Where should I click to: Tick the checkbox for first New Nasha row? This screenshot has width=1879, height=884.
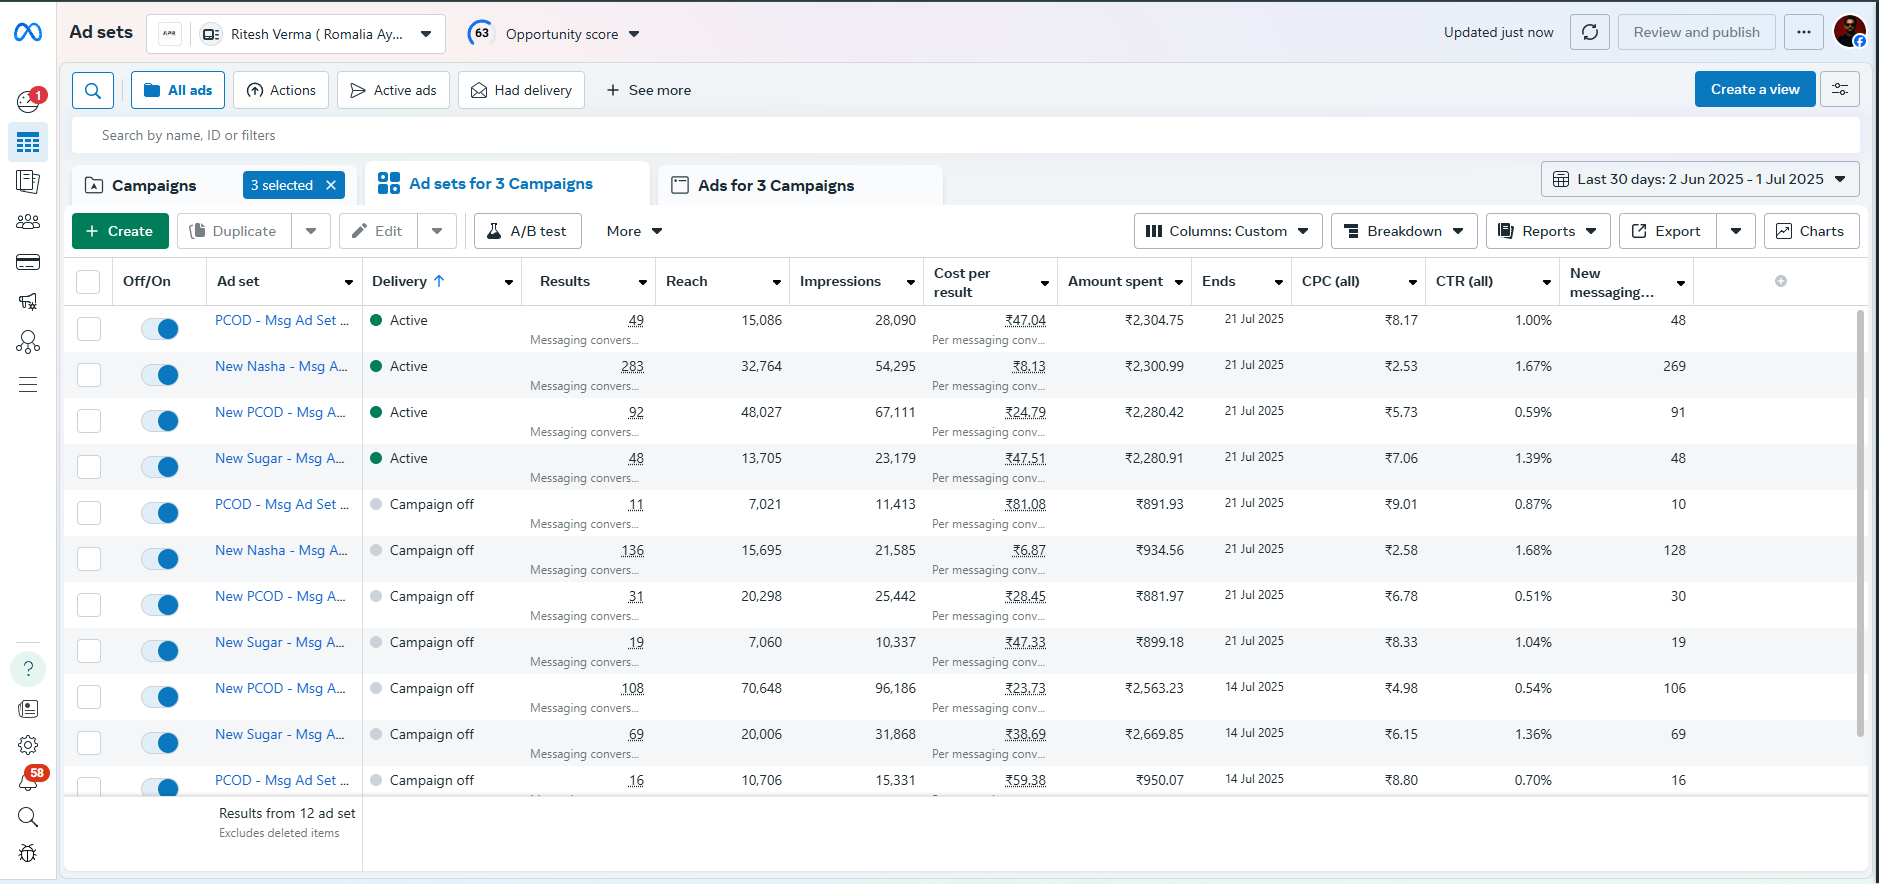tap(89, 375)
